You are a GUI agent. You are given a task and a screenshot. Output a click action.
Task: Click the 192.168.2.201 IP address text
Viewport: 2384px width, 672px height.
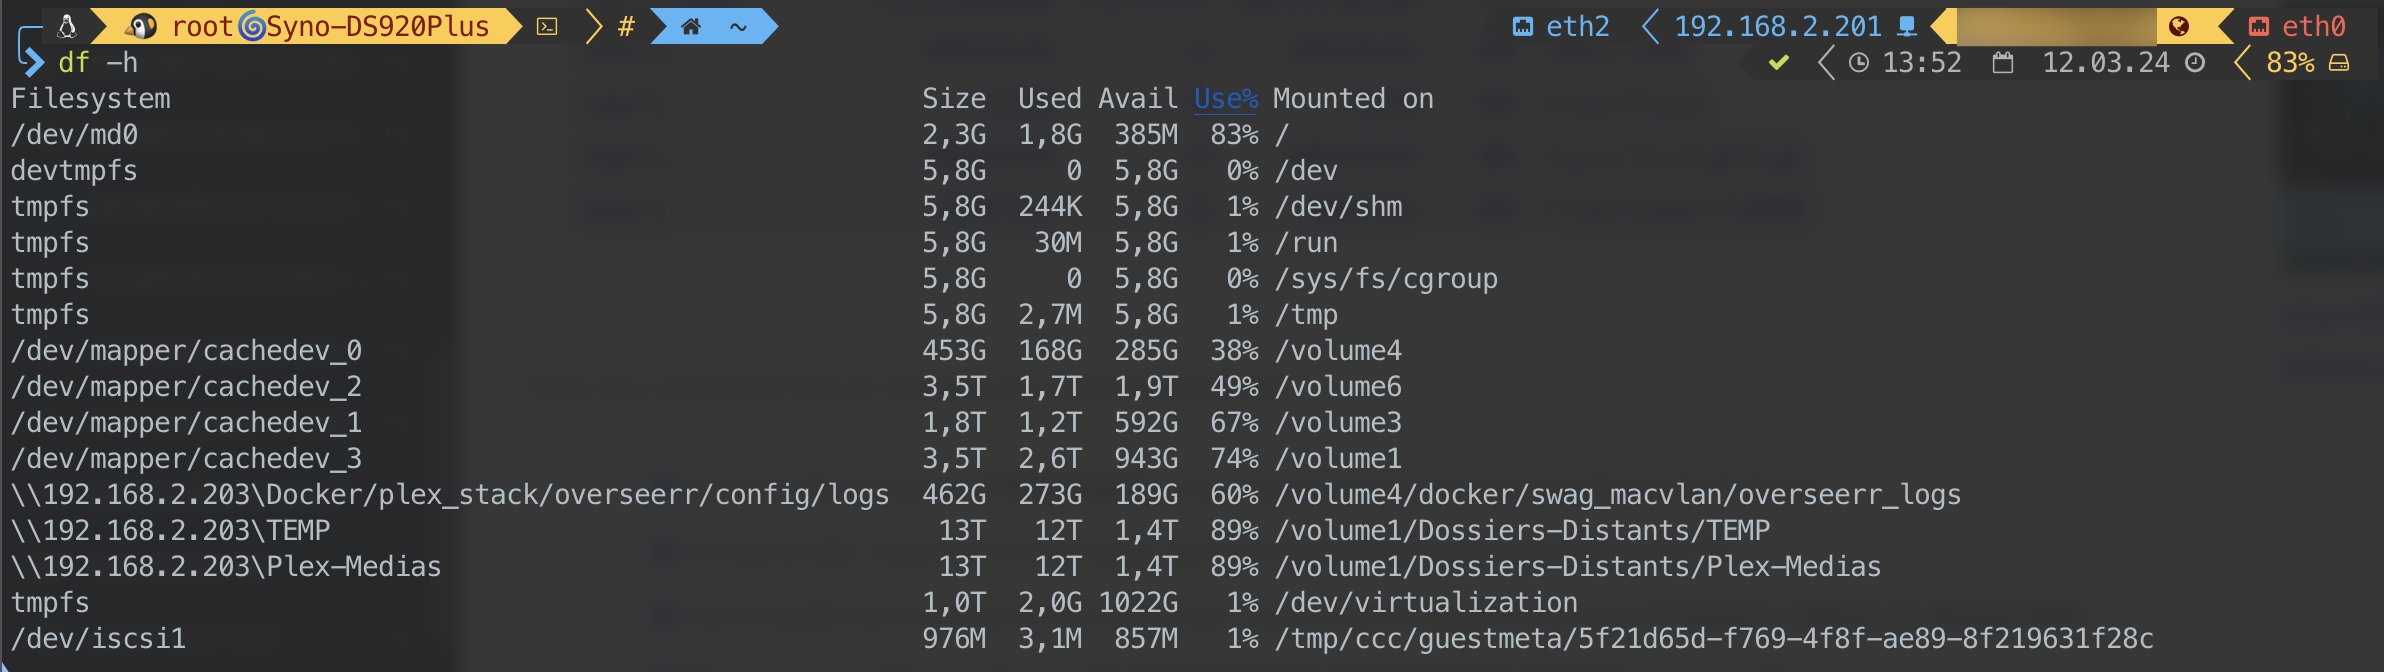click(1778, 26)
